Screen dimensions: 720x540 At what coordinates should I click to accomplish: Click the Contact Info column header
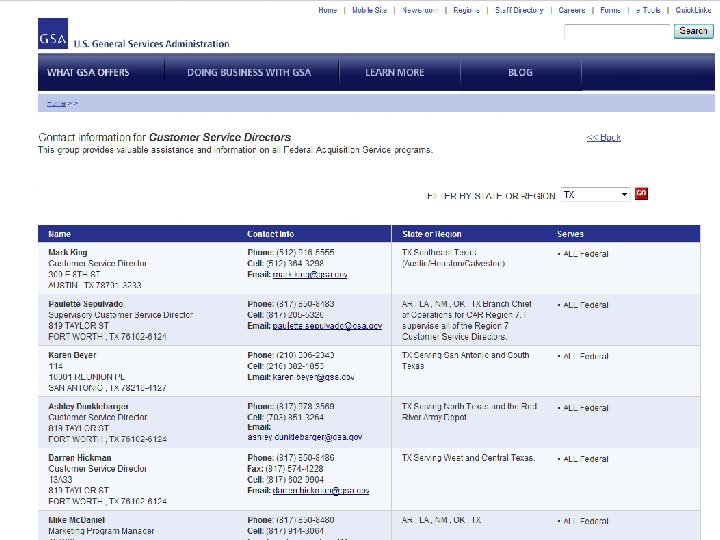(x=270, y=234)
